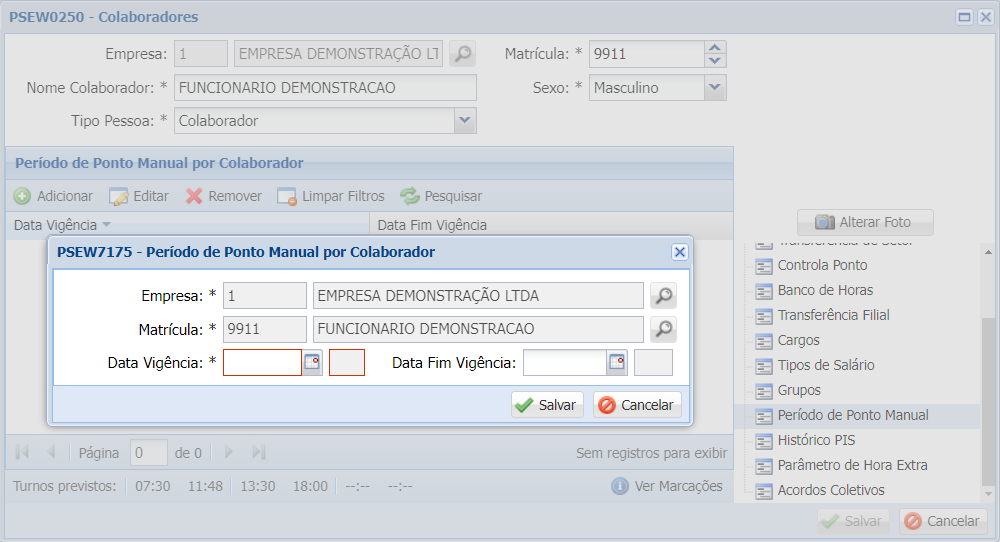
Task: Go to the first page in the pager
Action: tap(22, 452)
